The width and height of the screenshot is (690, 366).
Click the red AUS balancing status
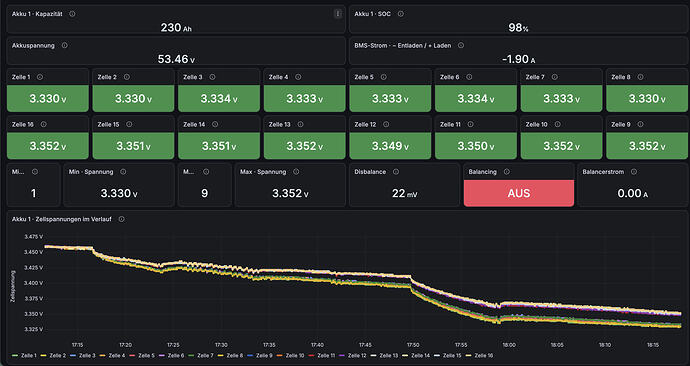click(519, 193)
